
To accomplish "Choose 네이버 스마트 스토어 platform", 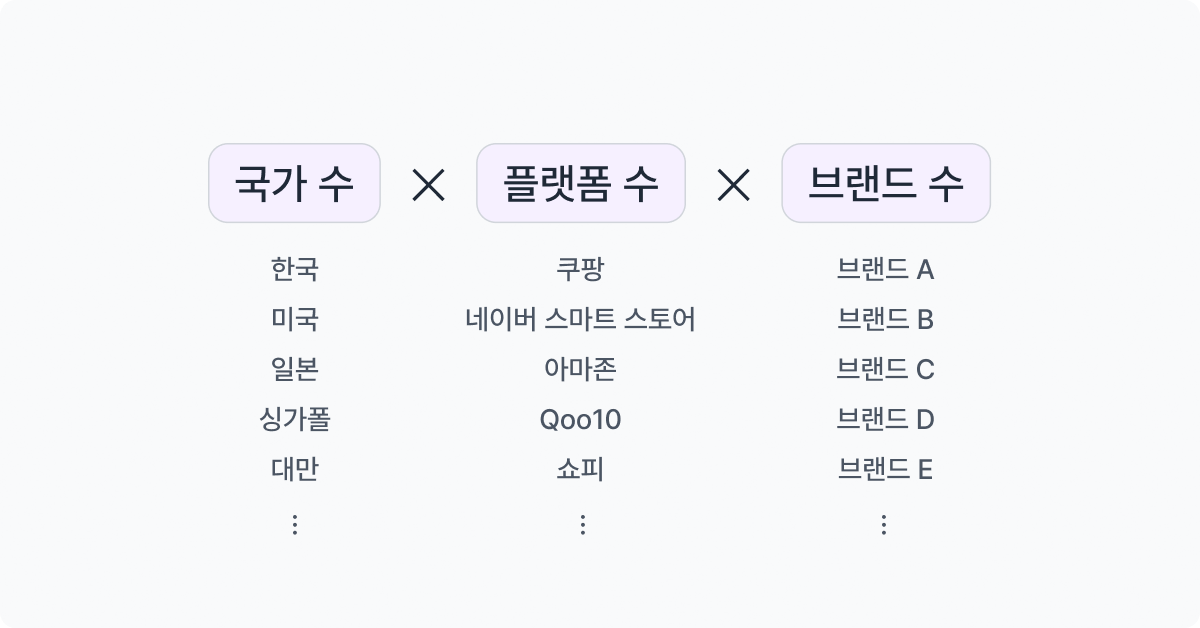I will [x=581, y=320].
